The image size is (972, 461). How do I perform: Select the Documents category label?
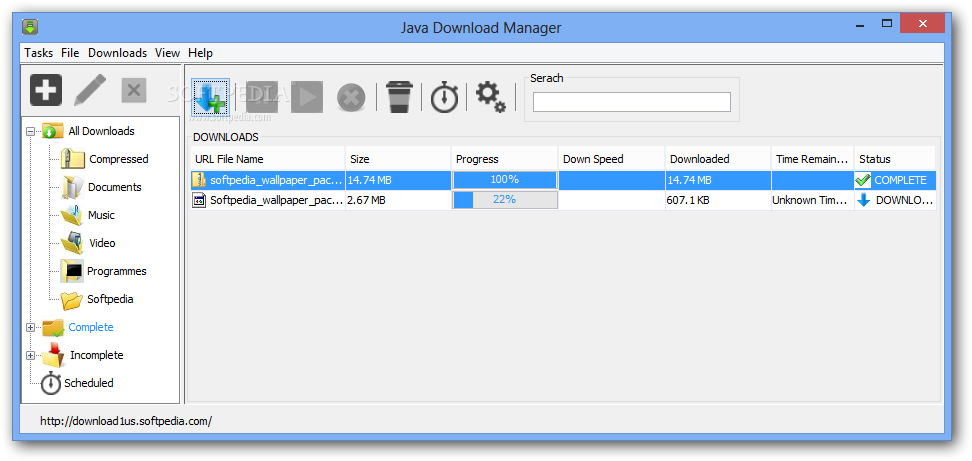[115, 187]
